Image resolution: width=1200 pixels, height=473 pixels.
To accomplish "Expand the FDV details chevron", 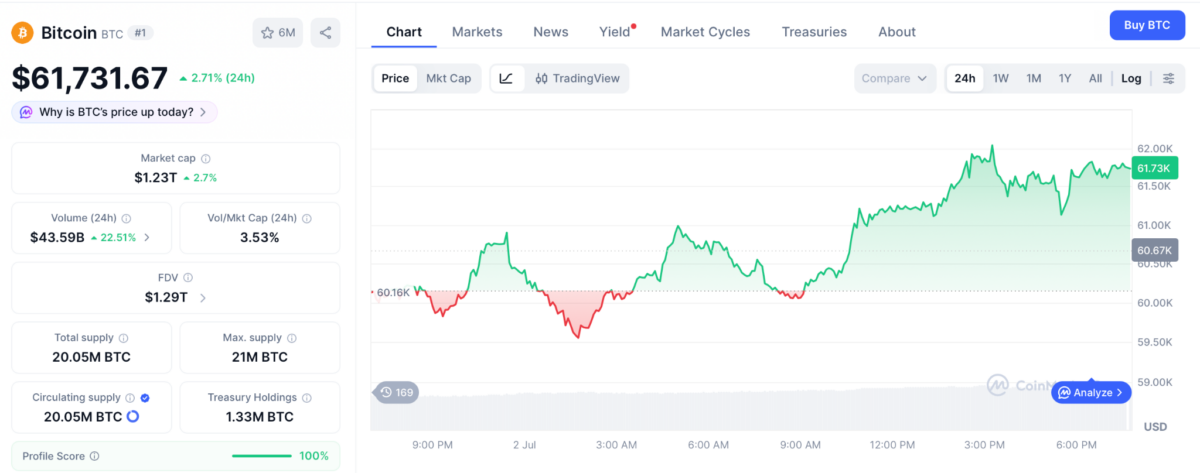I will point(203,297).
